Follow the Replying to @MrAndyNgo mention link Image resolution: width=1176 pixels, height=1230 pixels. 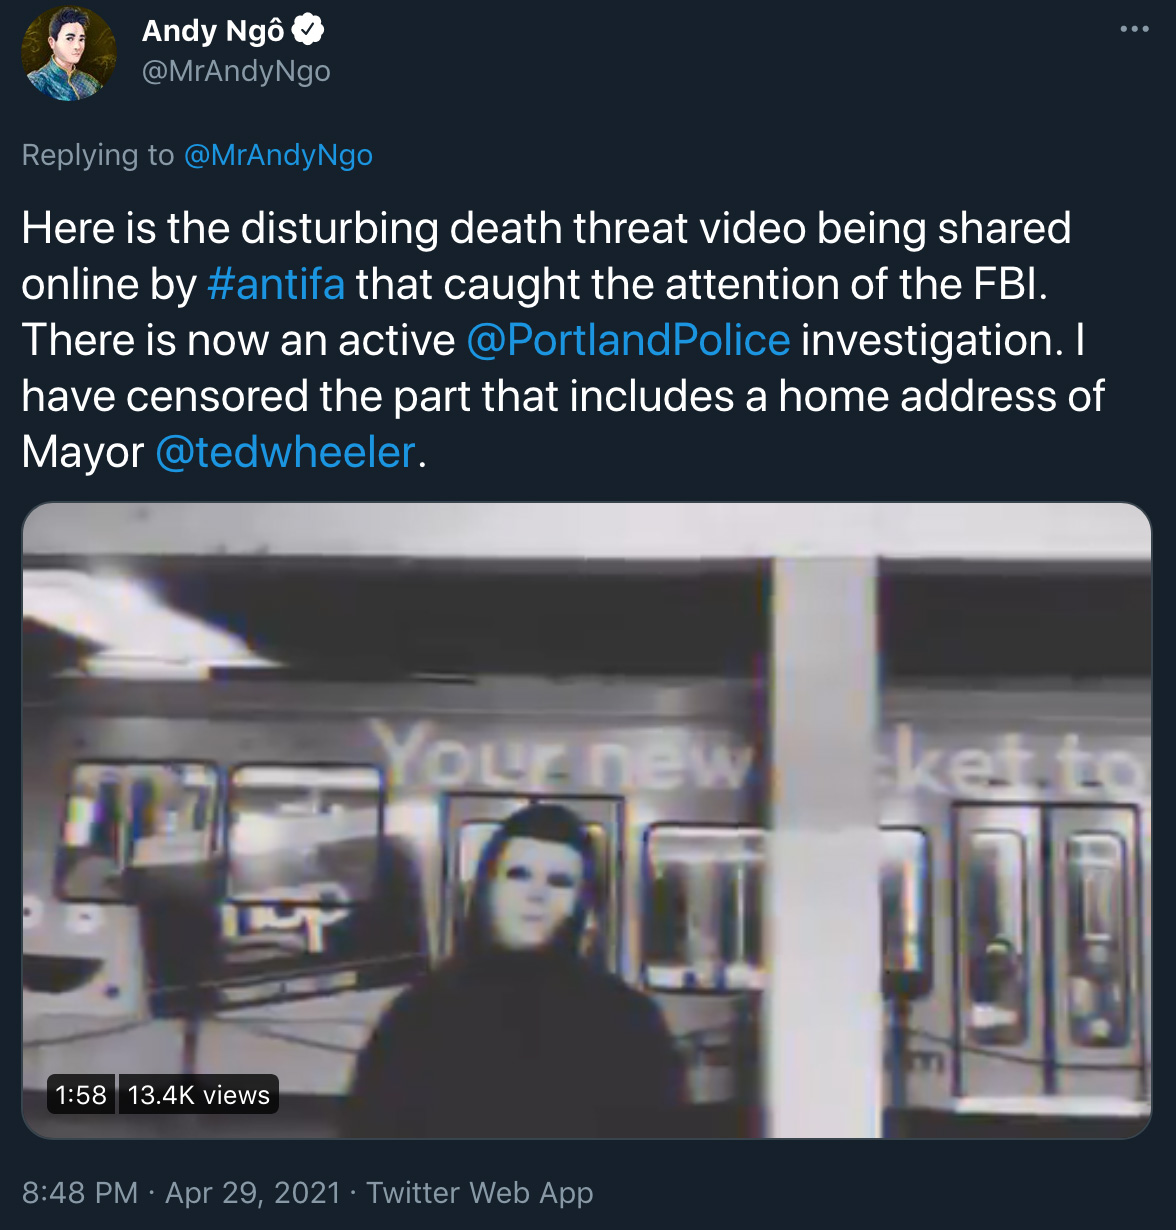(x=278, y=155)
